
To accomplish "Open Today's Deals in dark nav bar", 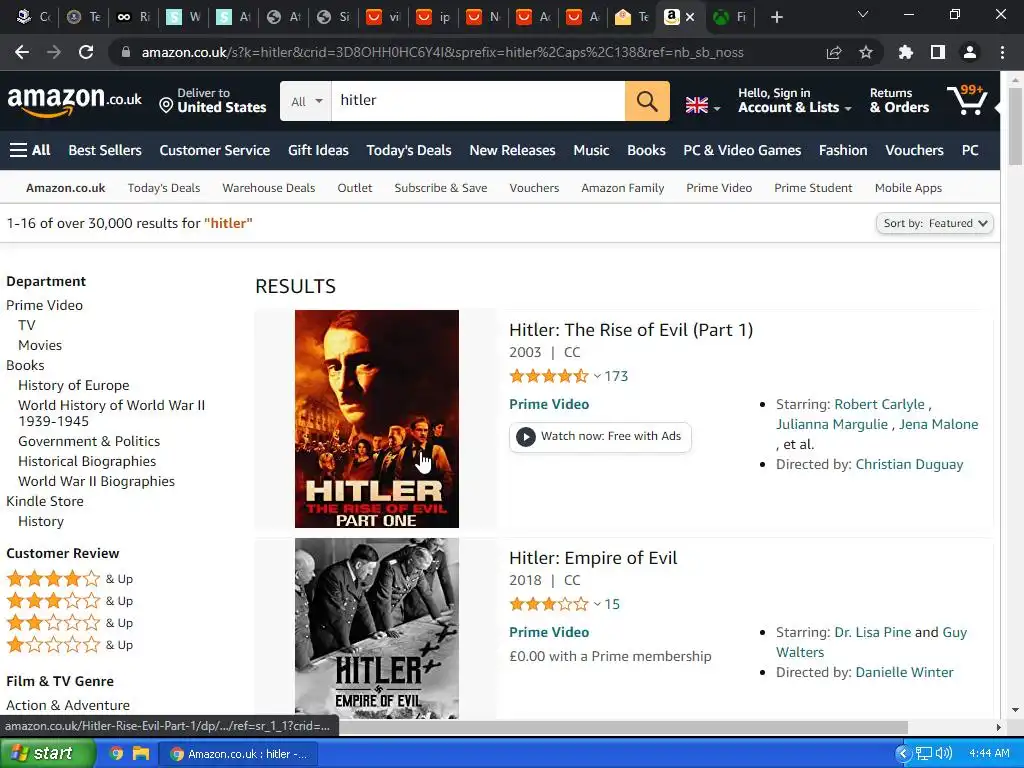I will (x=409, y=150).
